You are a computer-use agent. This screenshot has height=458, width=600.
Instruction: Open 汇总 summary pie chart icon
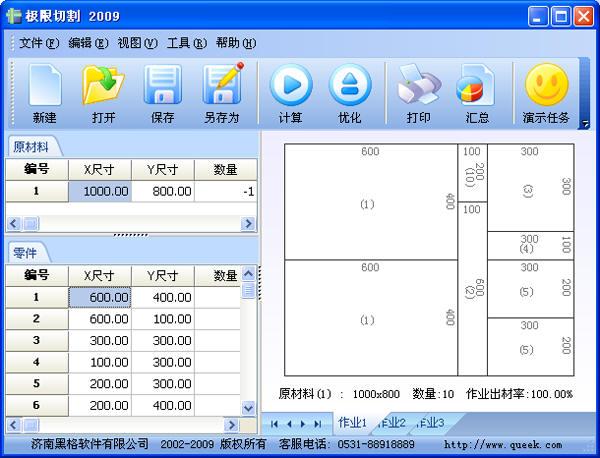(476, 85)
